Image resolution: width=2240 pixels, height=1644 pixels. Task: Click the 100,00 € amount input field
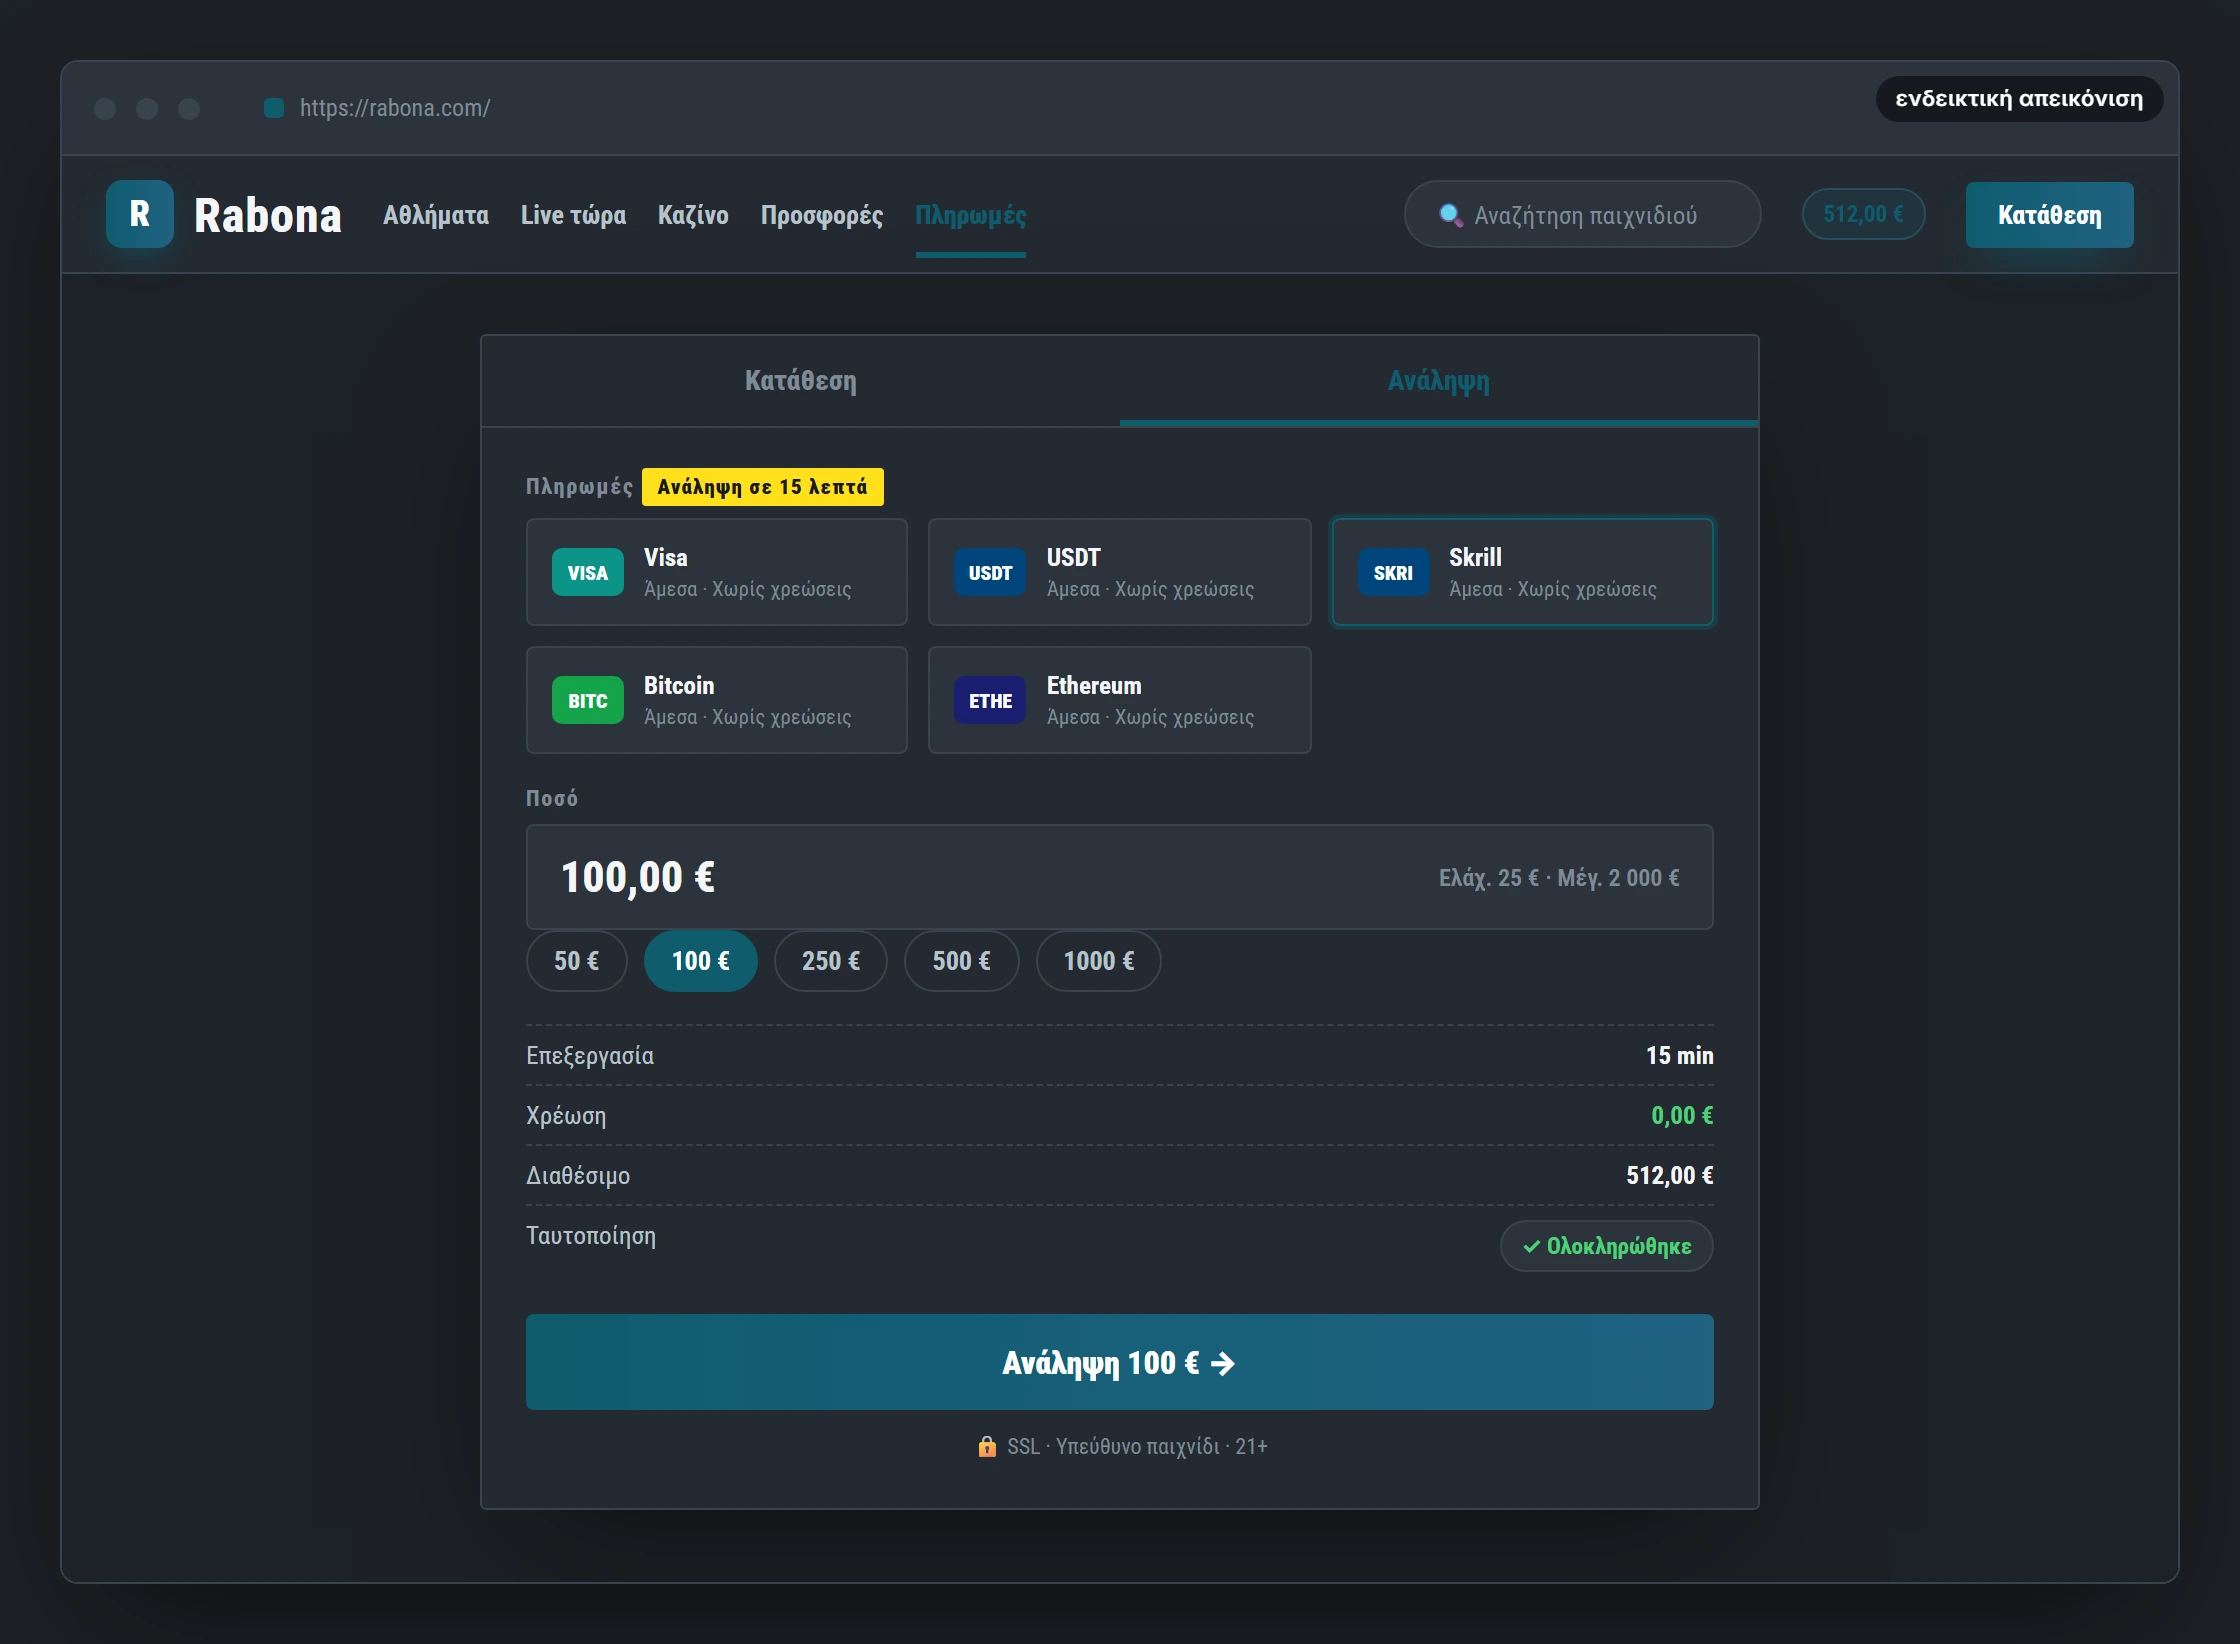[x=1120, y=877]
